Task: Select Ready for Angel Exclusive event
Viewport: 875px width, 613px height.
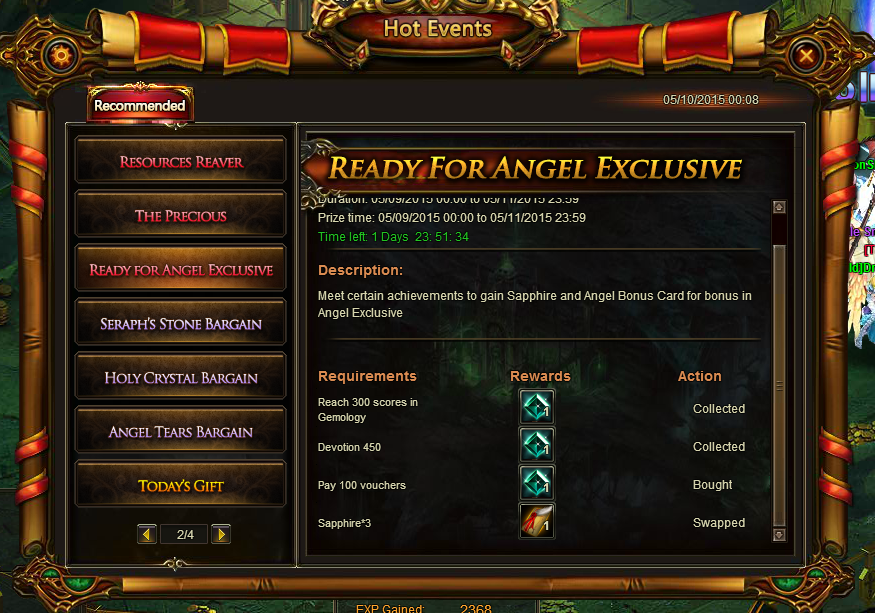Action: coord(181,269)
